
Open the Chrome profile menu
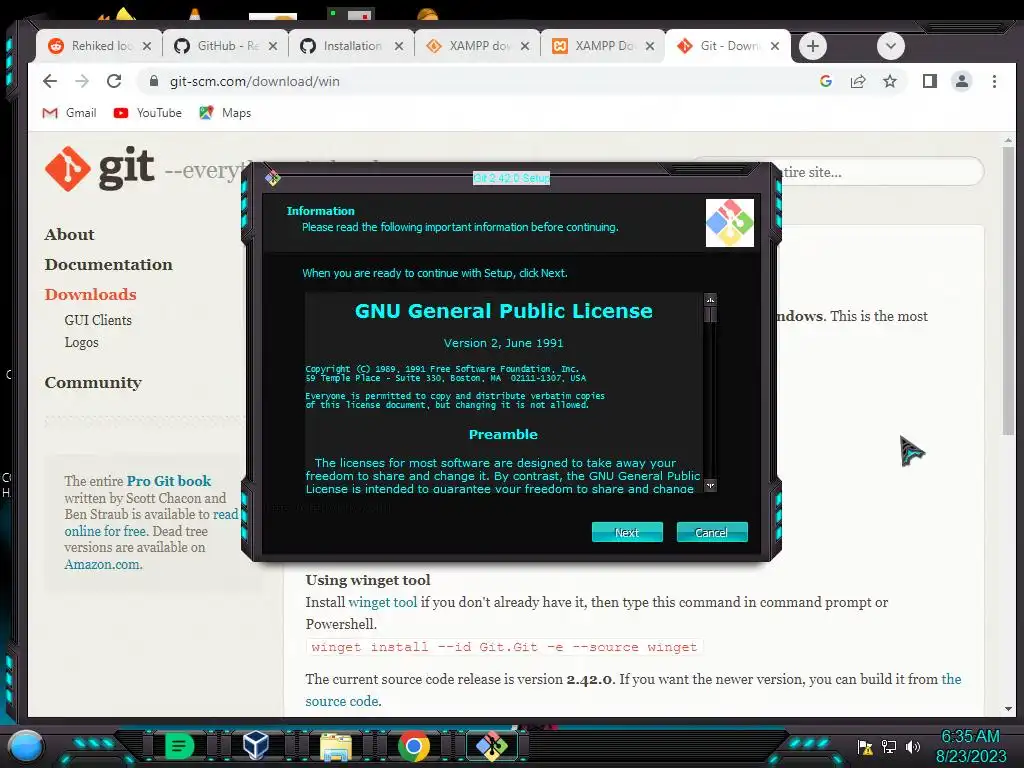pyautogui.click(x=962, y=81)
